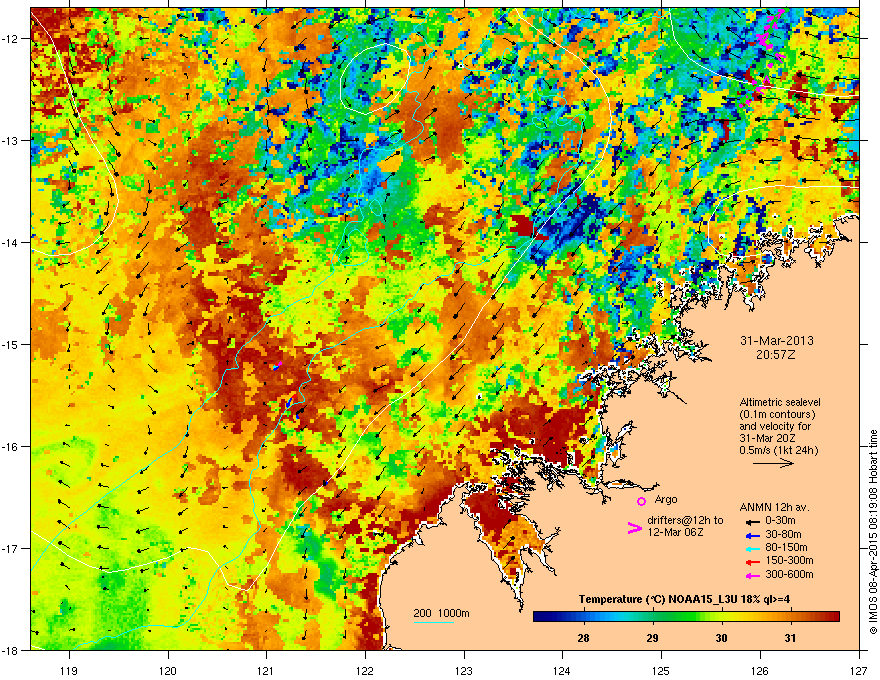Click latitude label -16 on the axis
The width and height of the screenshot is (880, 680).
(10, 447)
